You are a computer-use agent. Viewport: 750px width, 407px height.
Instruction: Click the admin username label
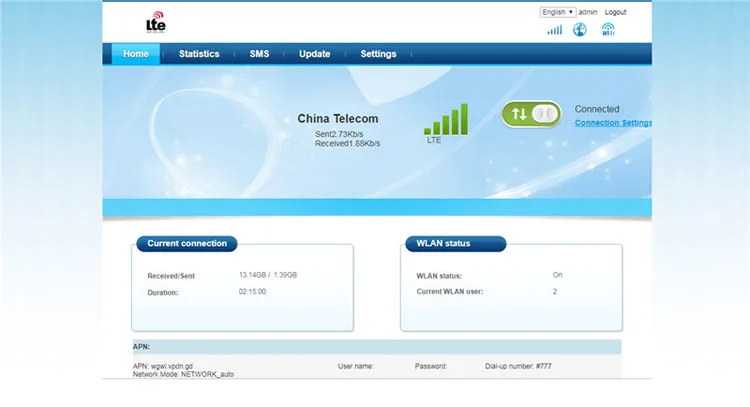(x=589, y=12)
